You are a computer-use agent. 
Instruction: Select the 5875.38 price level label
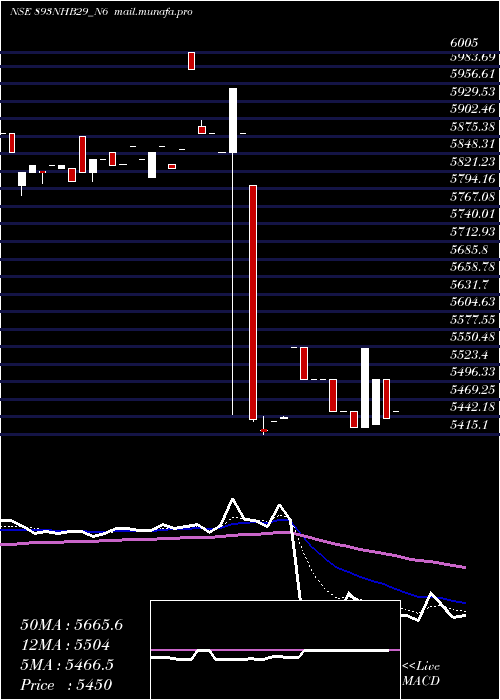[x=472, y=126]
